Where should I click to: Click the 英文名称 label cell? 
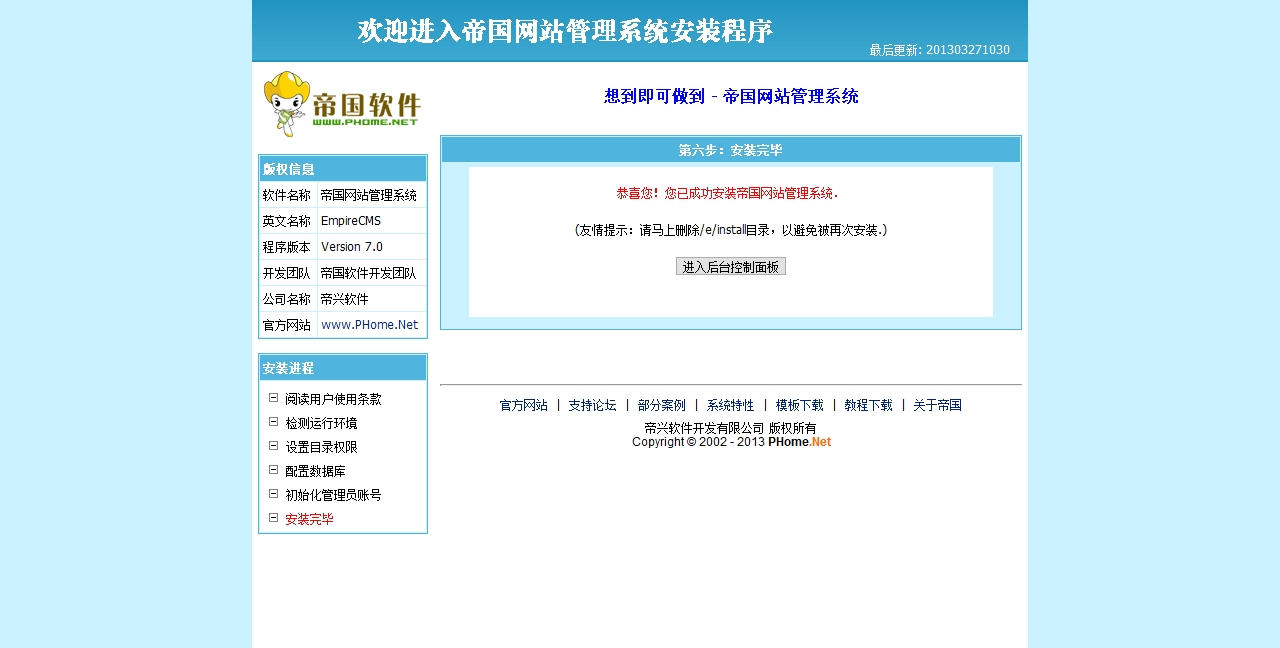[x=288, y=221]
